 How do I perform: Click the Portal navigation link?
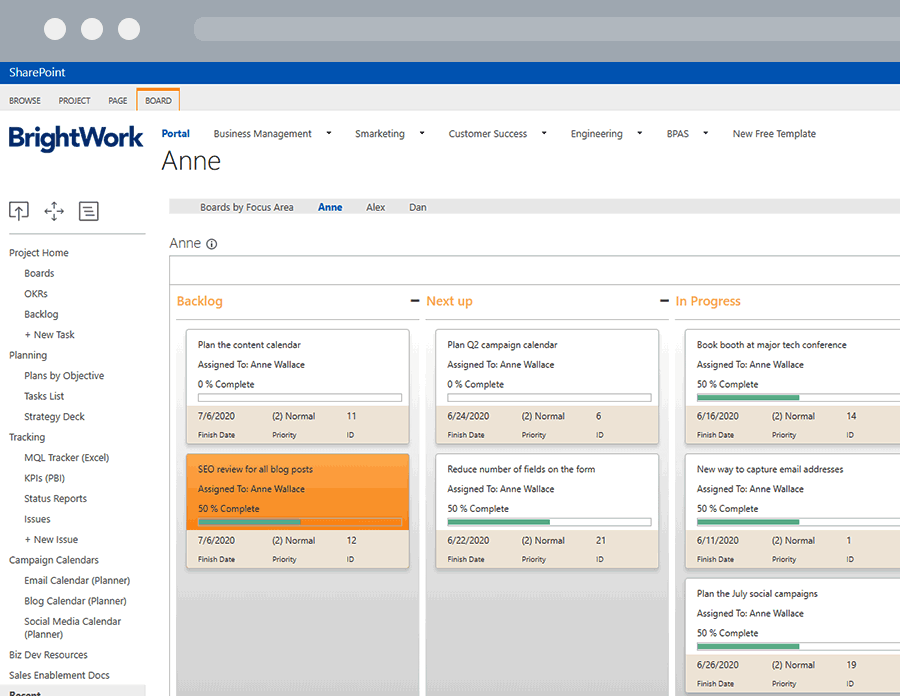(x=176, y=134)
